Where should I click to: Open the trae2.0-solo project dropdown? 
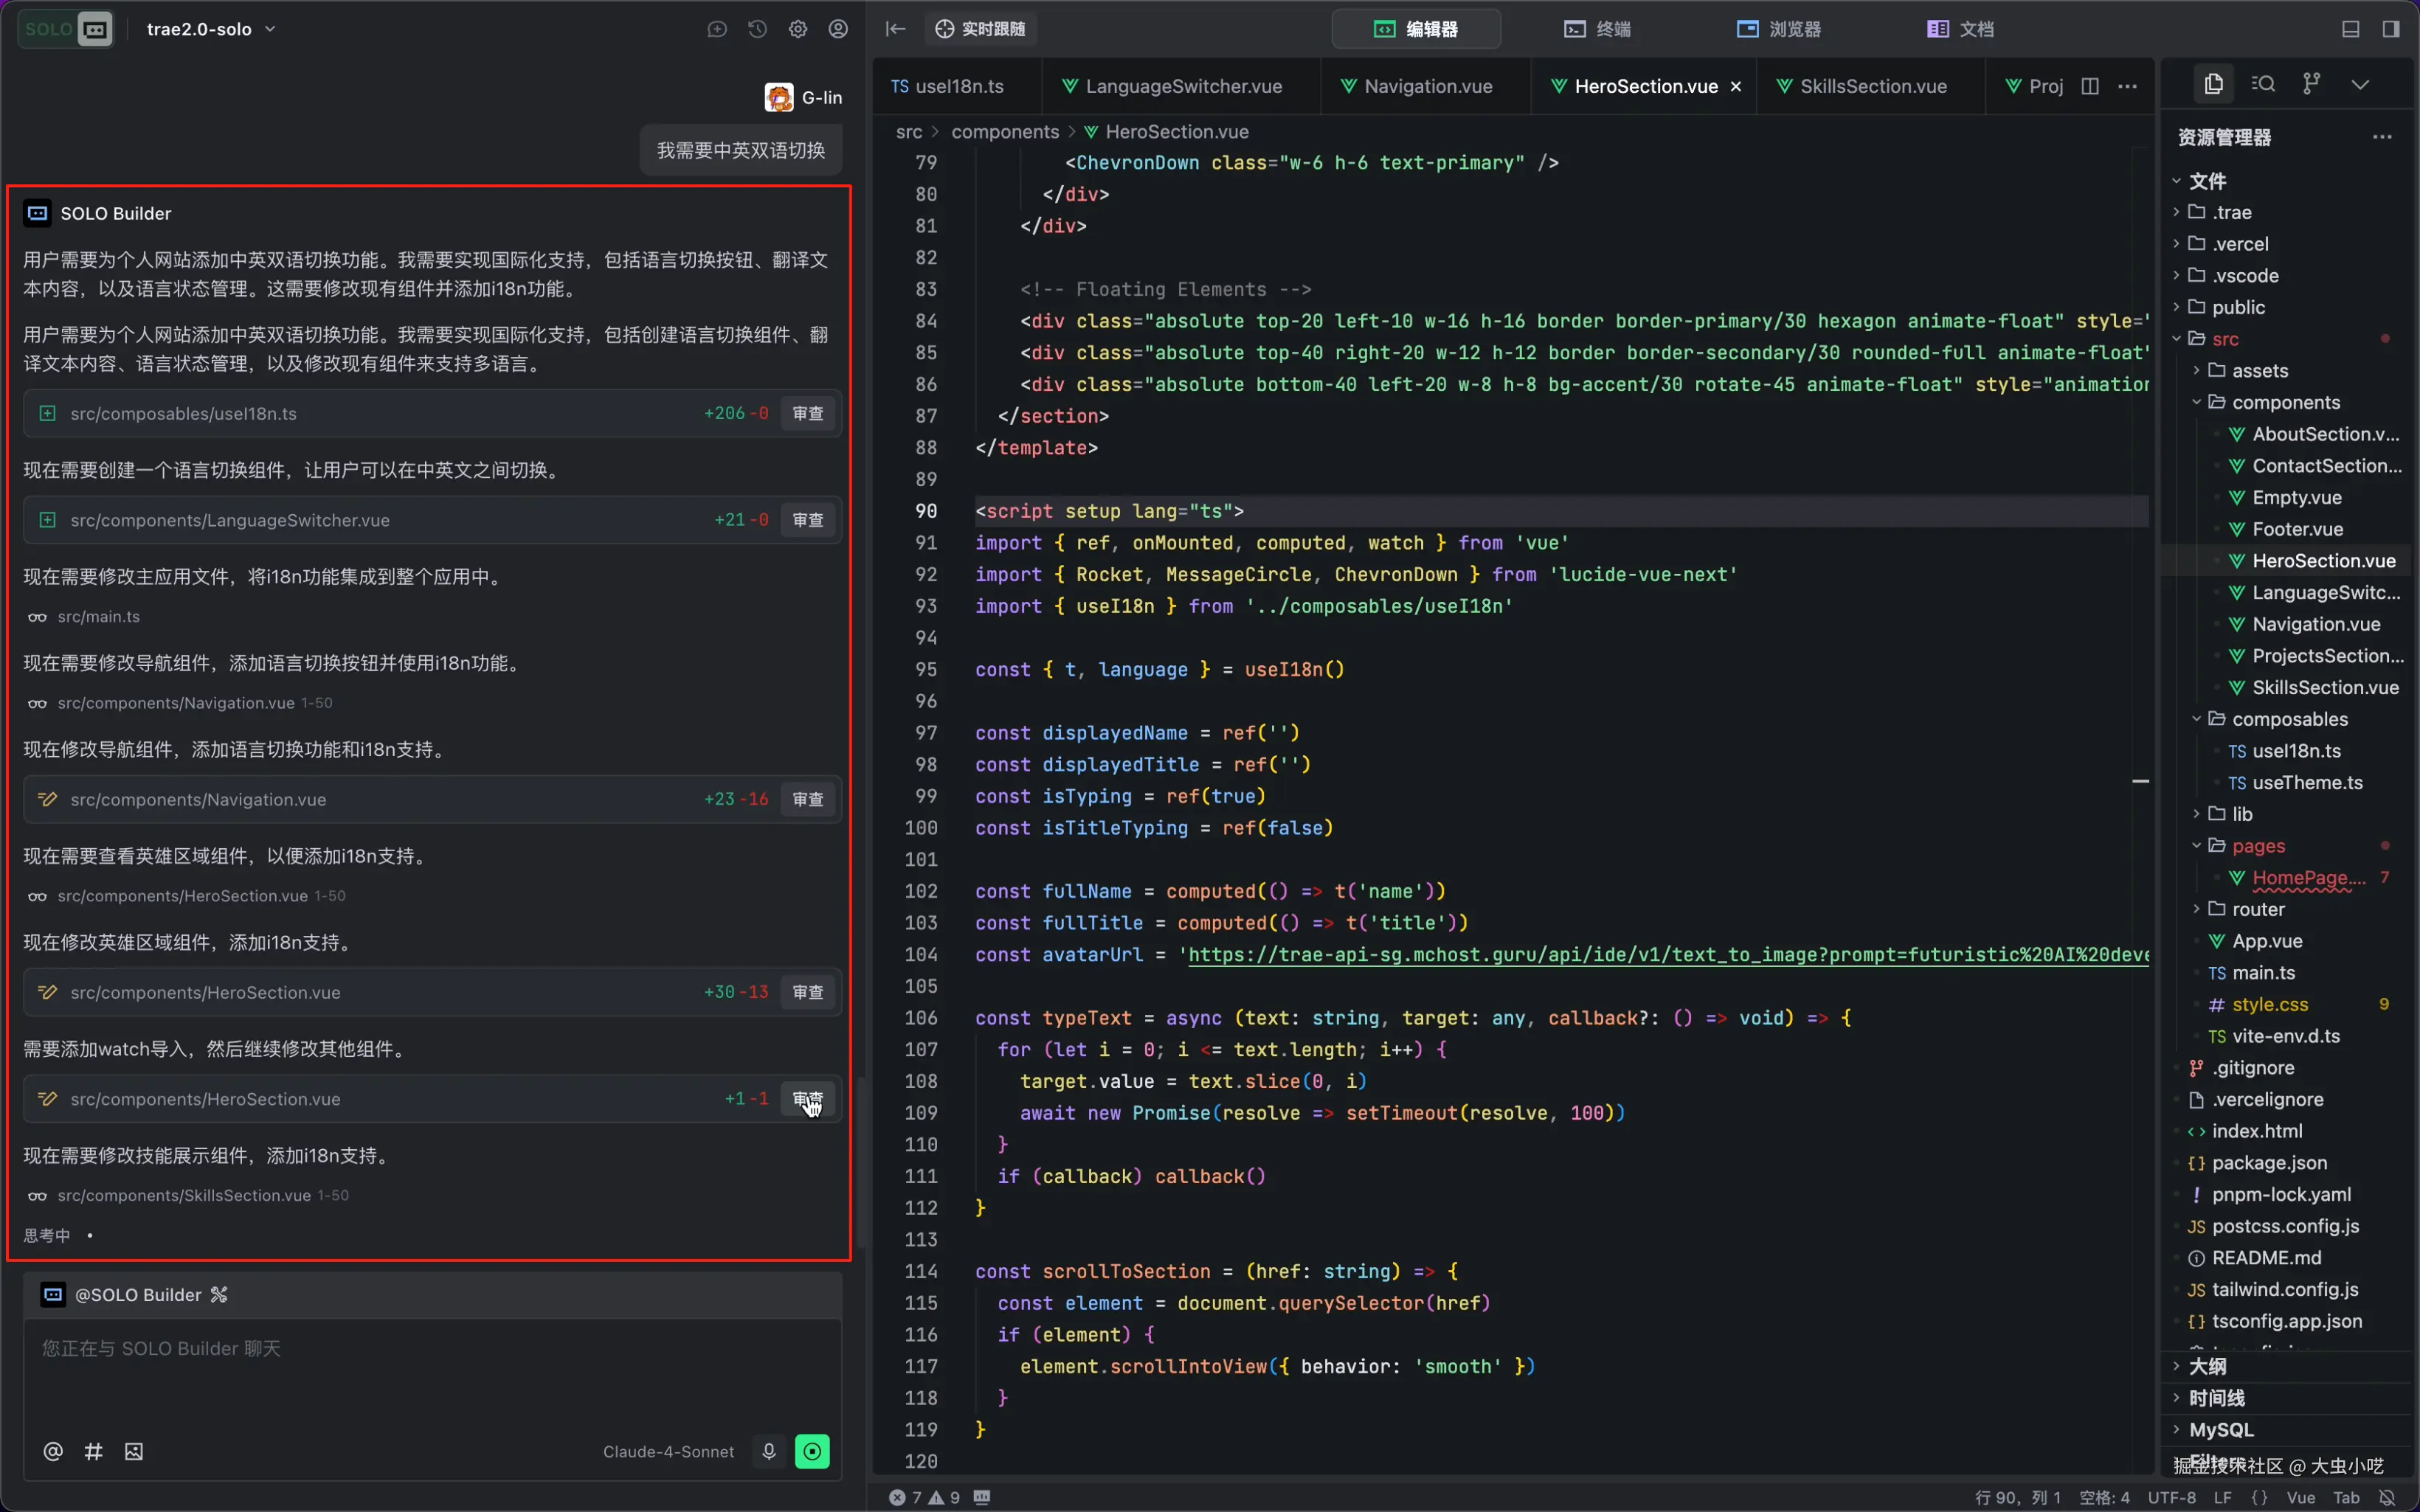click(211, 29)
